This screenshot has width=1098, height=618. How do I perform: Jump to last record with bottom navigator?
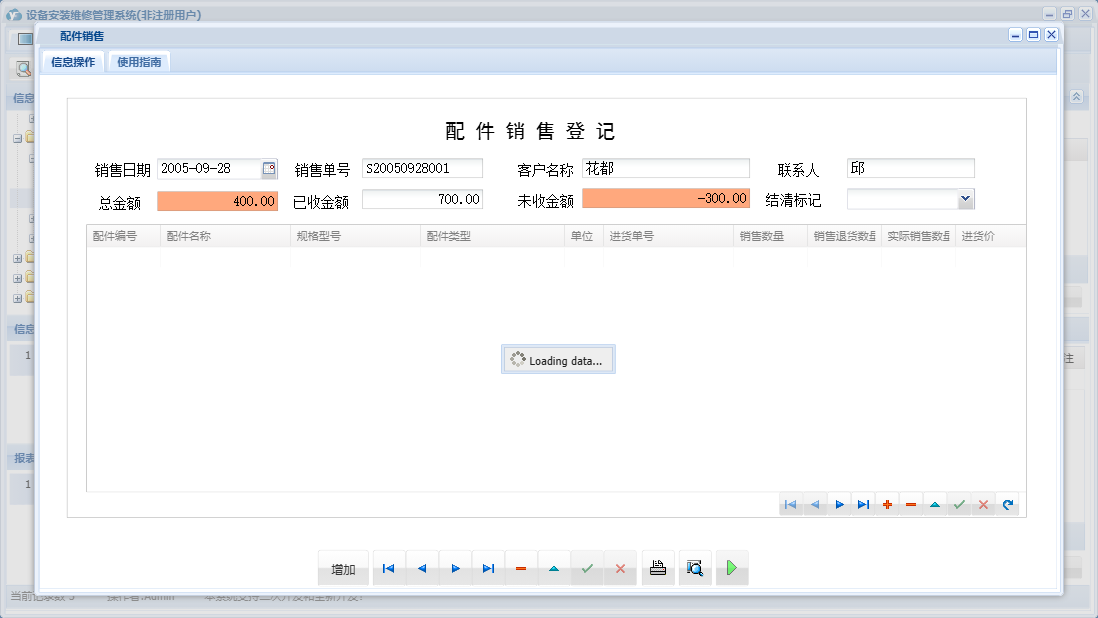[488, 567]
